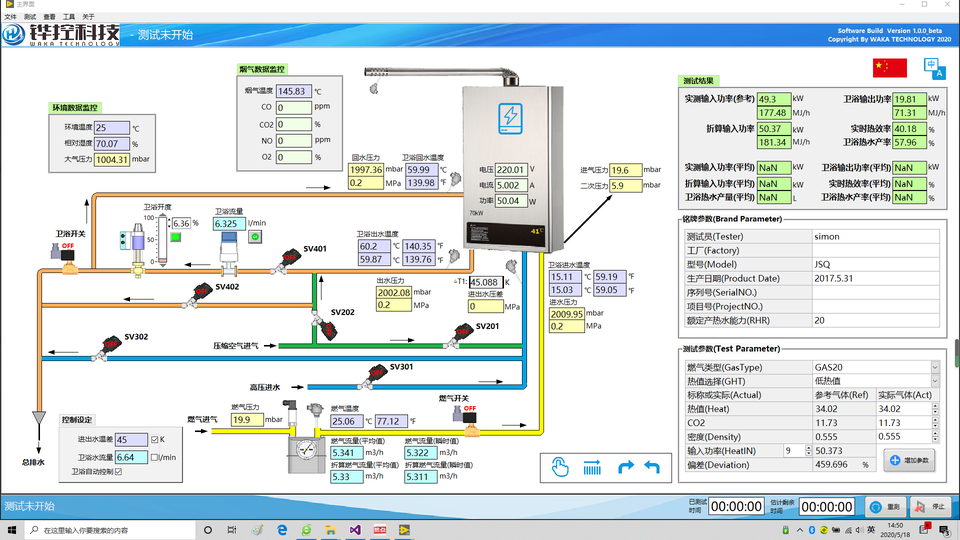The width and height of the screenshot is (960, 540).
Task: Expand the 热值选择 GHT dropdown
Action: [x=935, y=381]
